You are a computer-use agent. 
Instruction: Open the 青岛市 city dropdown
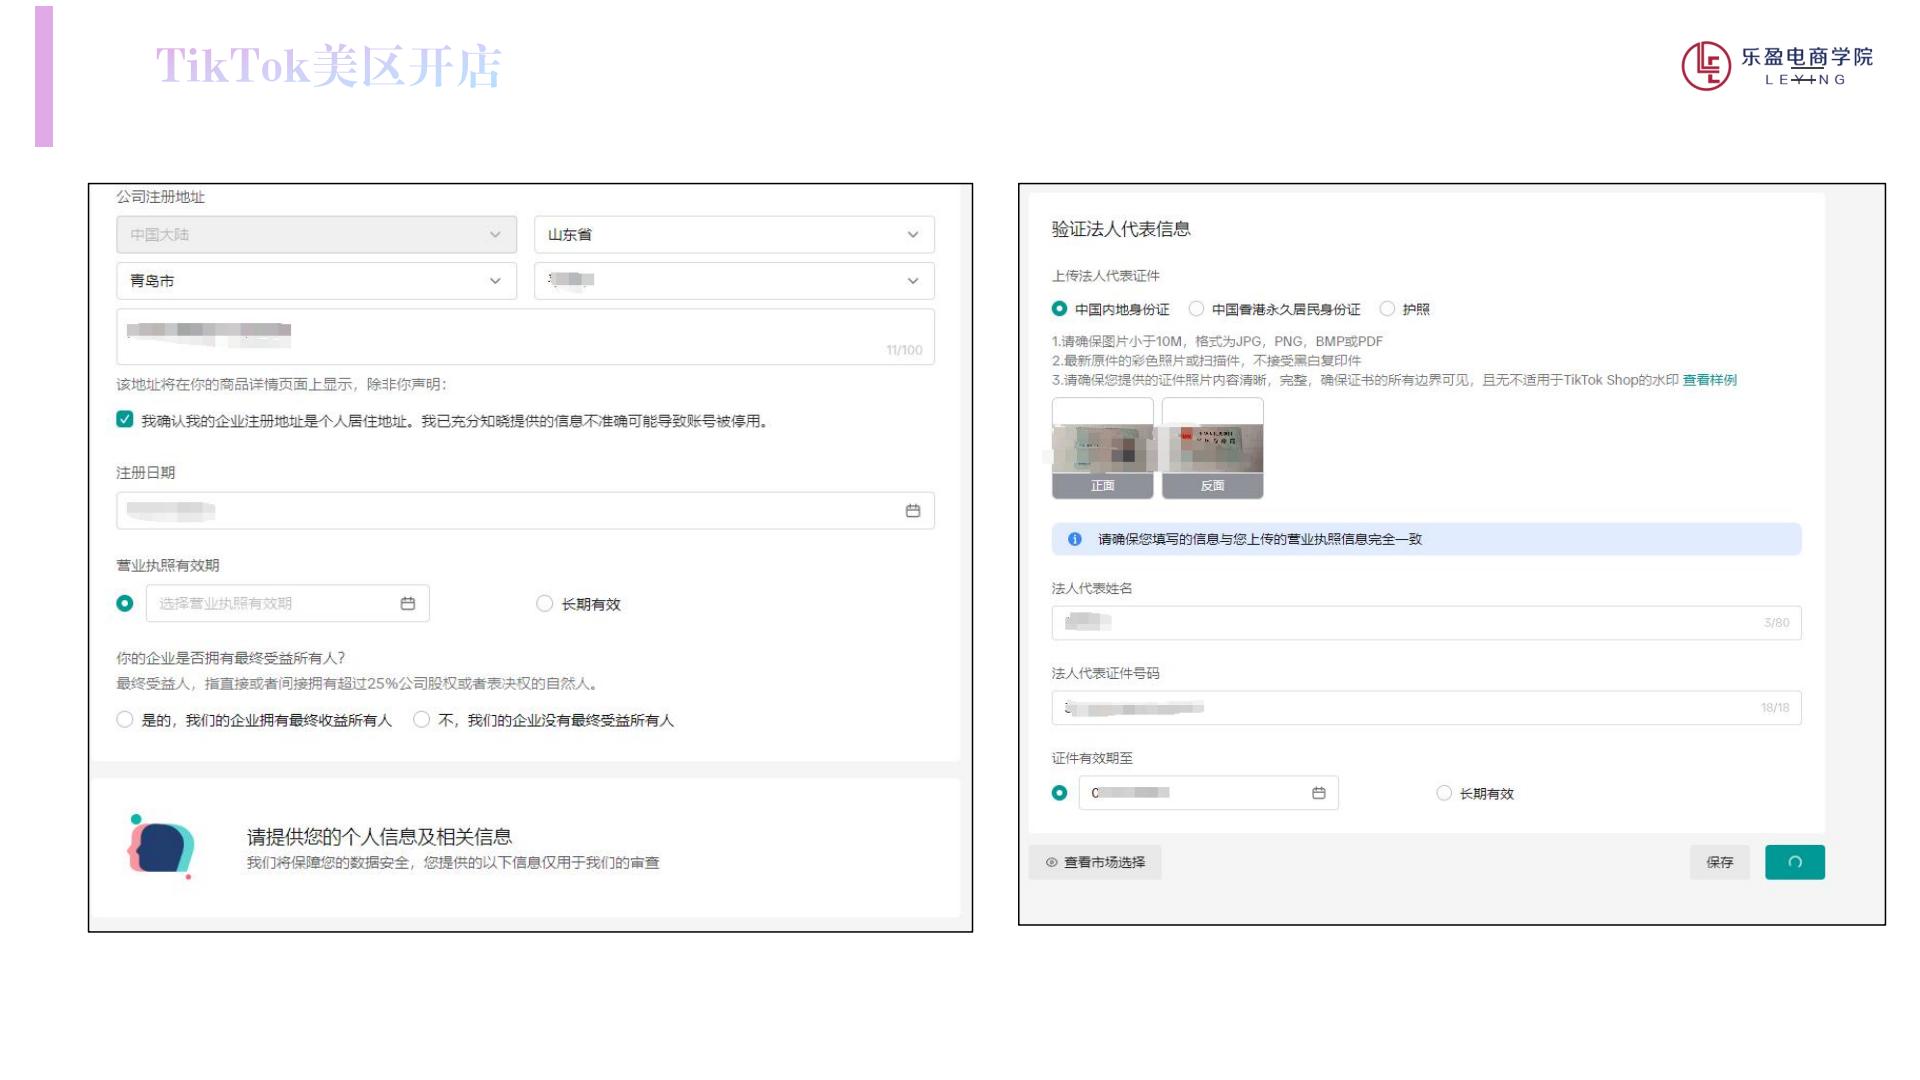pyautogui.click(x=316, y=281)
